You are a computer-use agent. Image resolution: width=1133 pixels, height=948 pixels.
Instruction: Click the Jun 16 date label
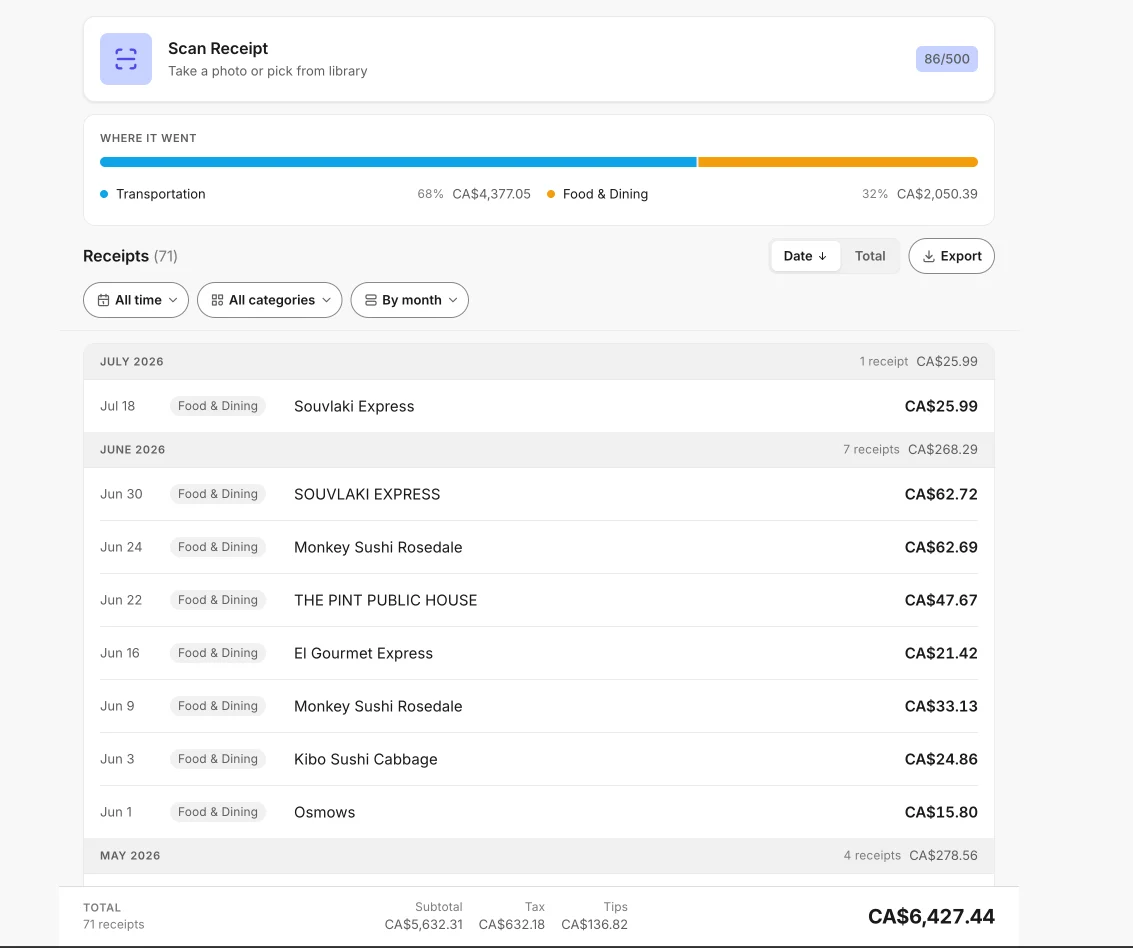[120, 653]
